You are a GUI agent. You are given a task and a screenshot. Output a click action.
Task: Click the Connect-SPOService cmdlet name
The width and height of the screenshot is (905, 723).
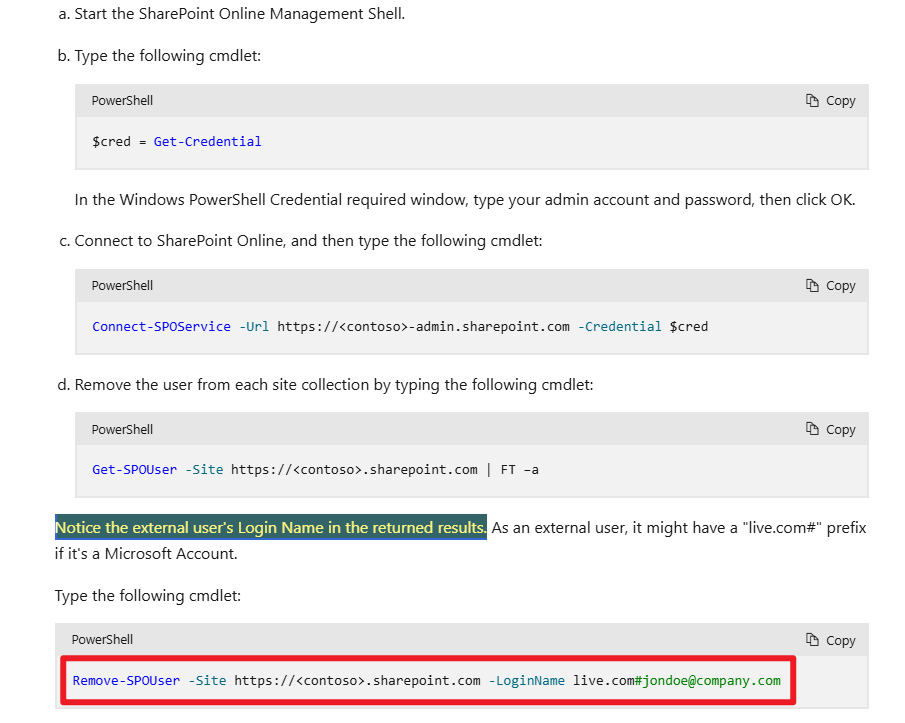(x=161, y=327)
